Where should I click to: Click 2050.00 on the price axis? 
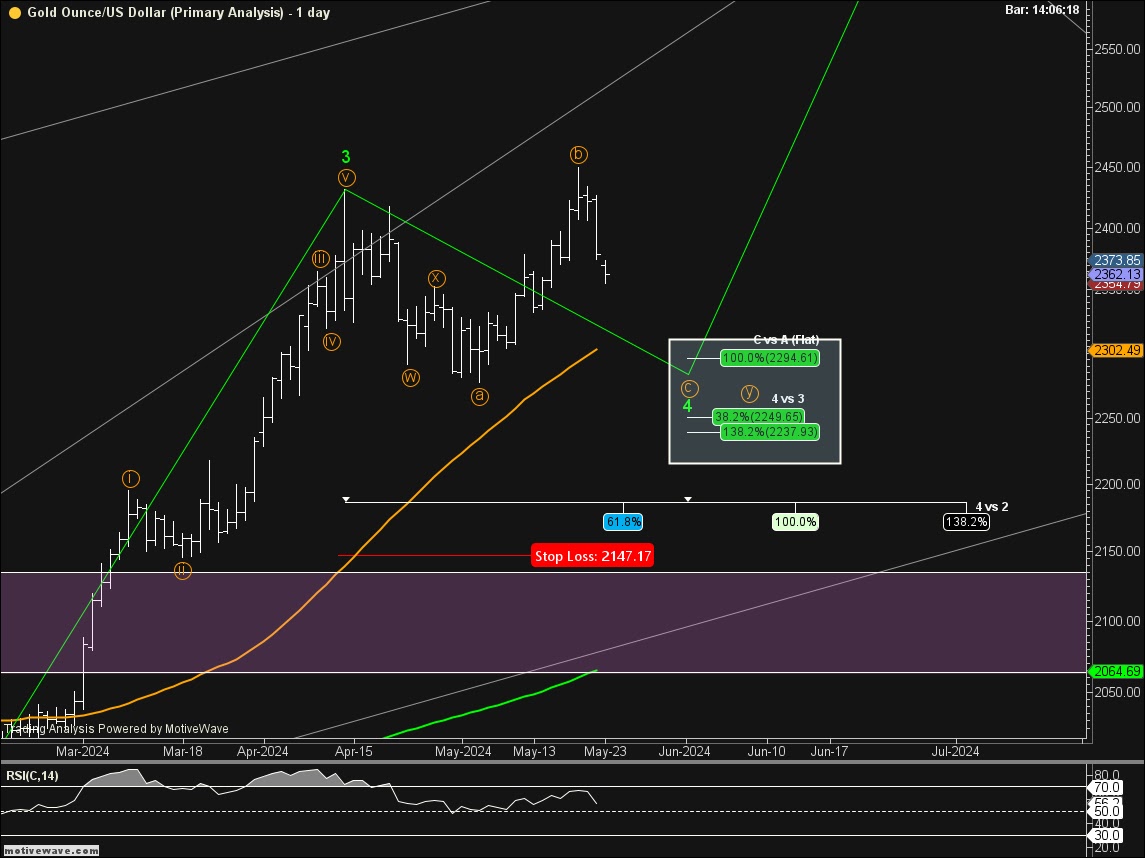1117,692
